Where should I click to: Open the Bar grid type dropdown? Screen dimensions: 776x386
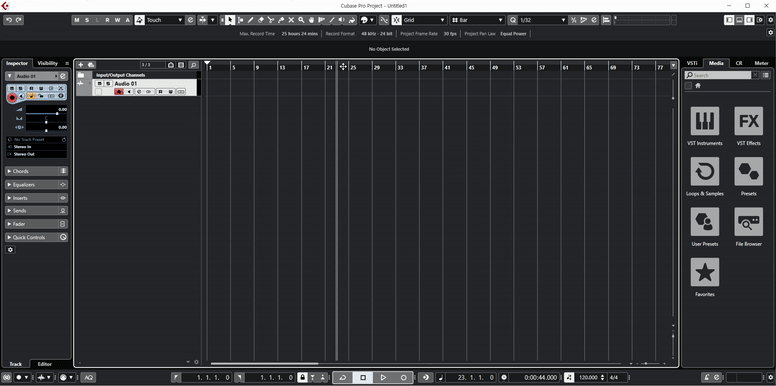(477, 20)
